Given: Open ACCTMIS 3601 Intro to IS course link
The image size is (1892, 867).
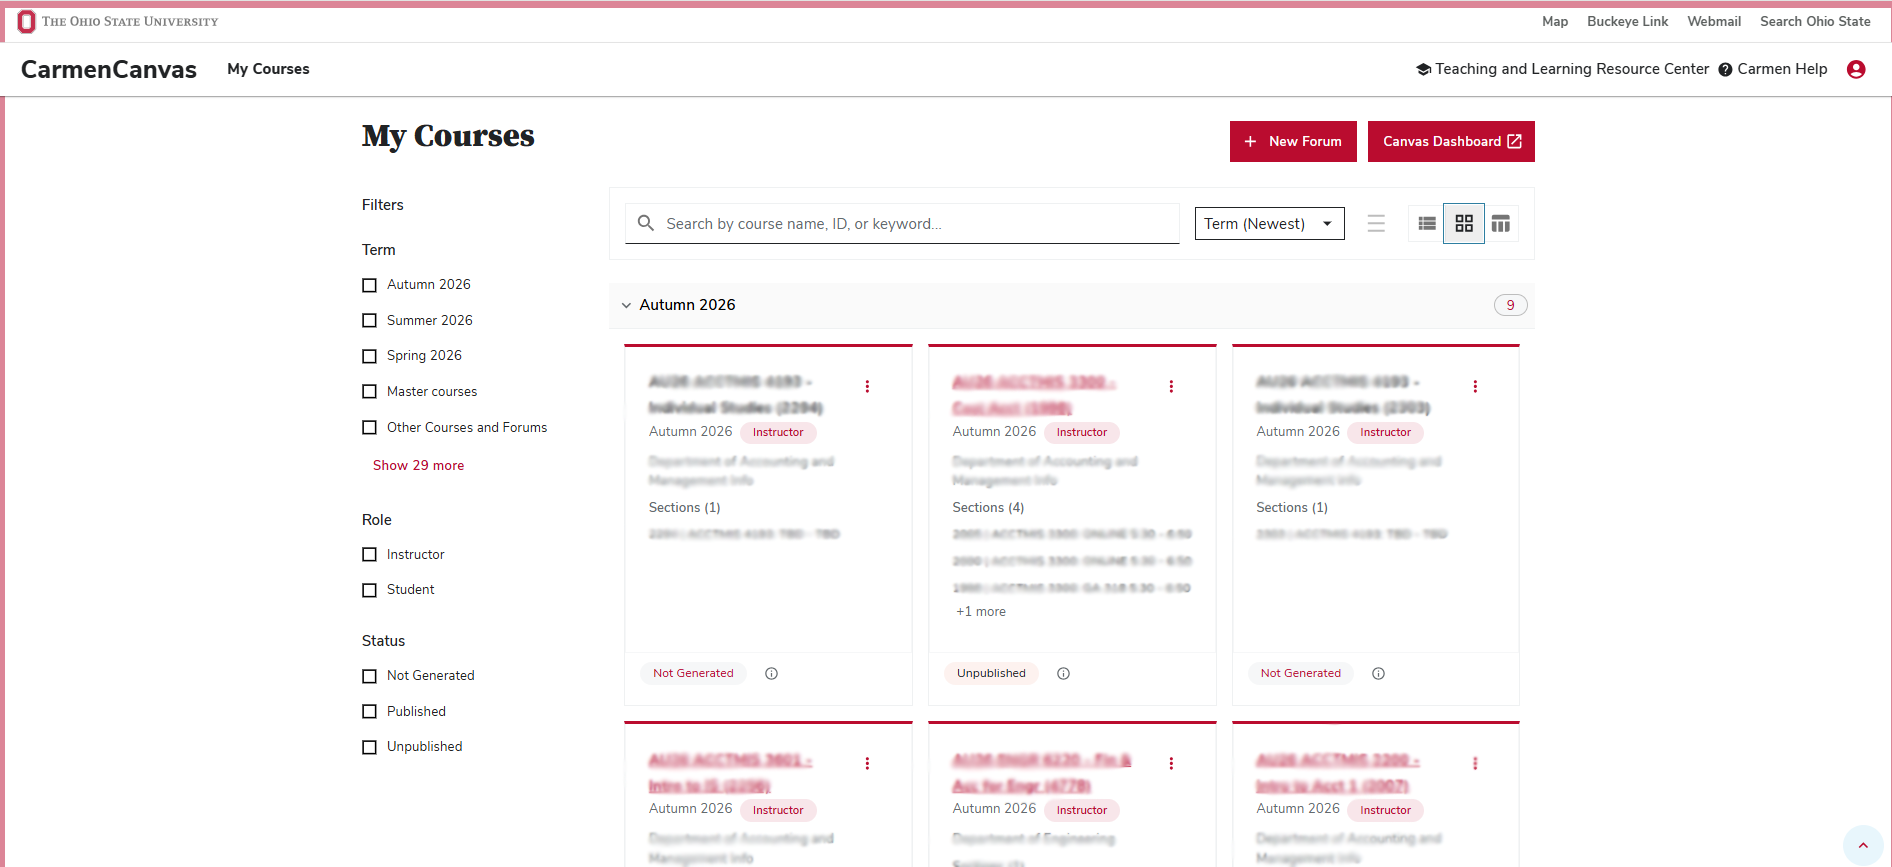Looking at the screenshot, I should (x=730, y=773).
